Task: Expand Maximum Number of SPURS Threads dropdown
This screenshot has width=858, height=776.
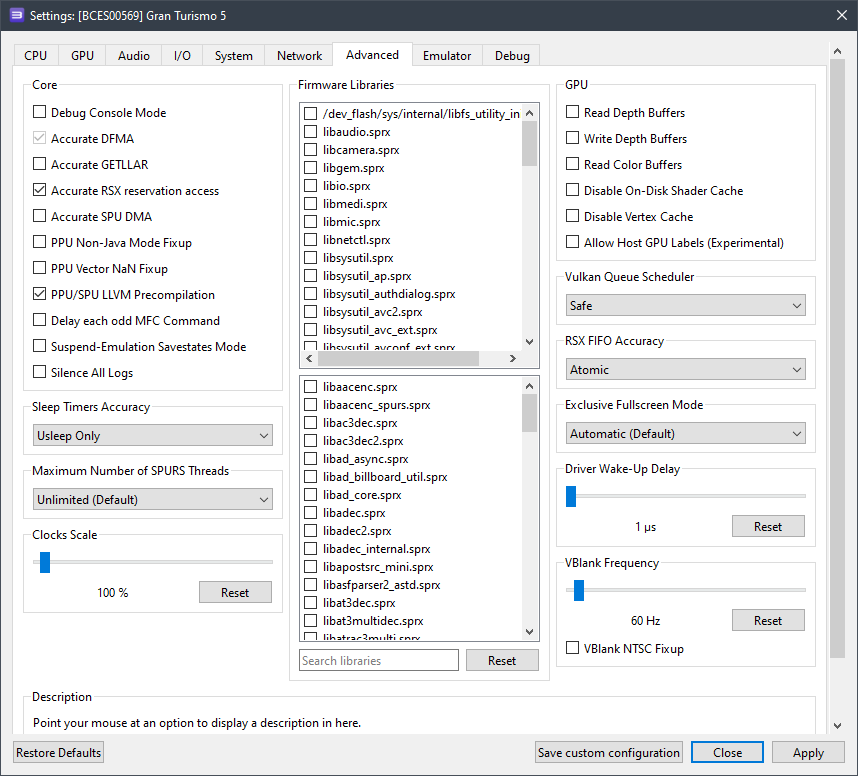Action: pos(152,500)
